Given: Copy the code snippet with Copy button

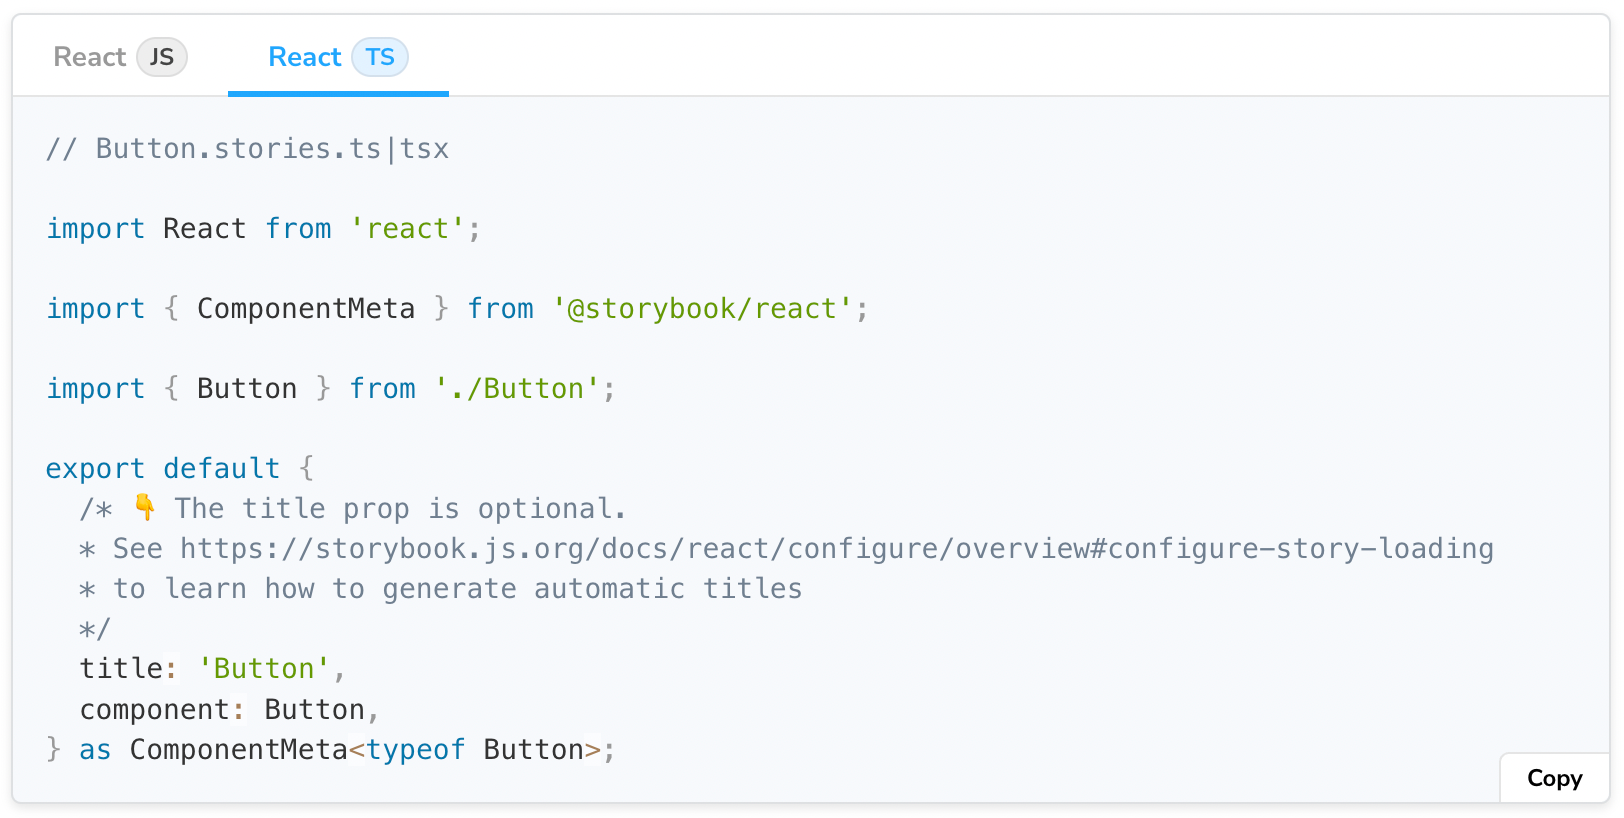Looking at the screenshot, I should click(1554, 778).
